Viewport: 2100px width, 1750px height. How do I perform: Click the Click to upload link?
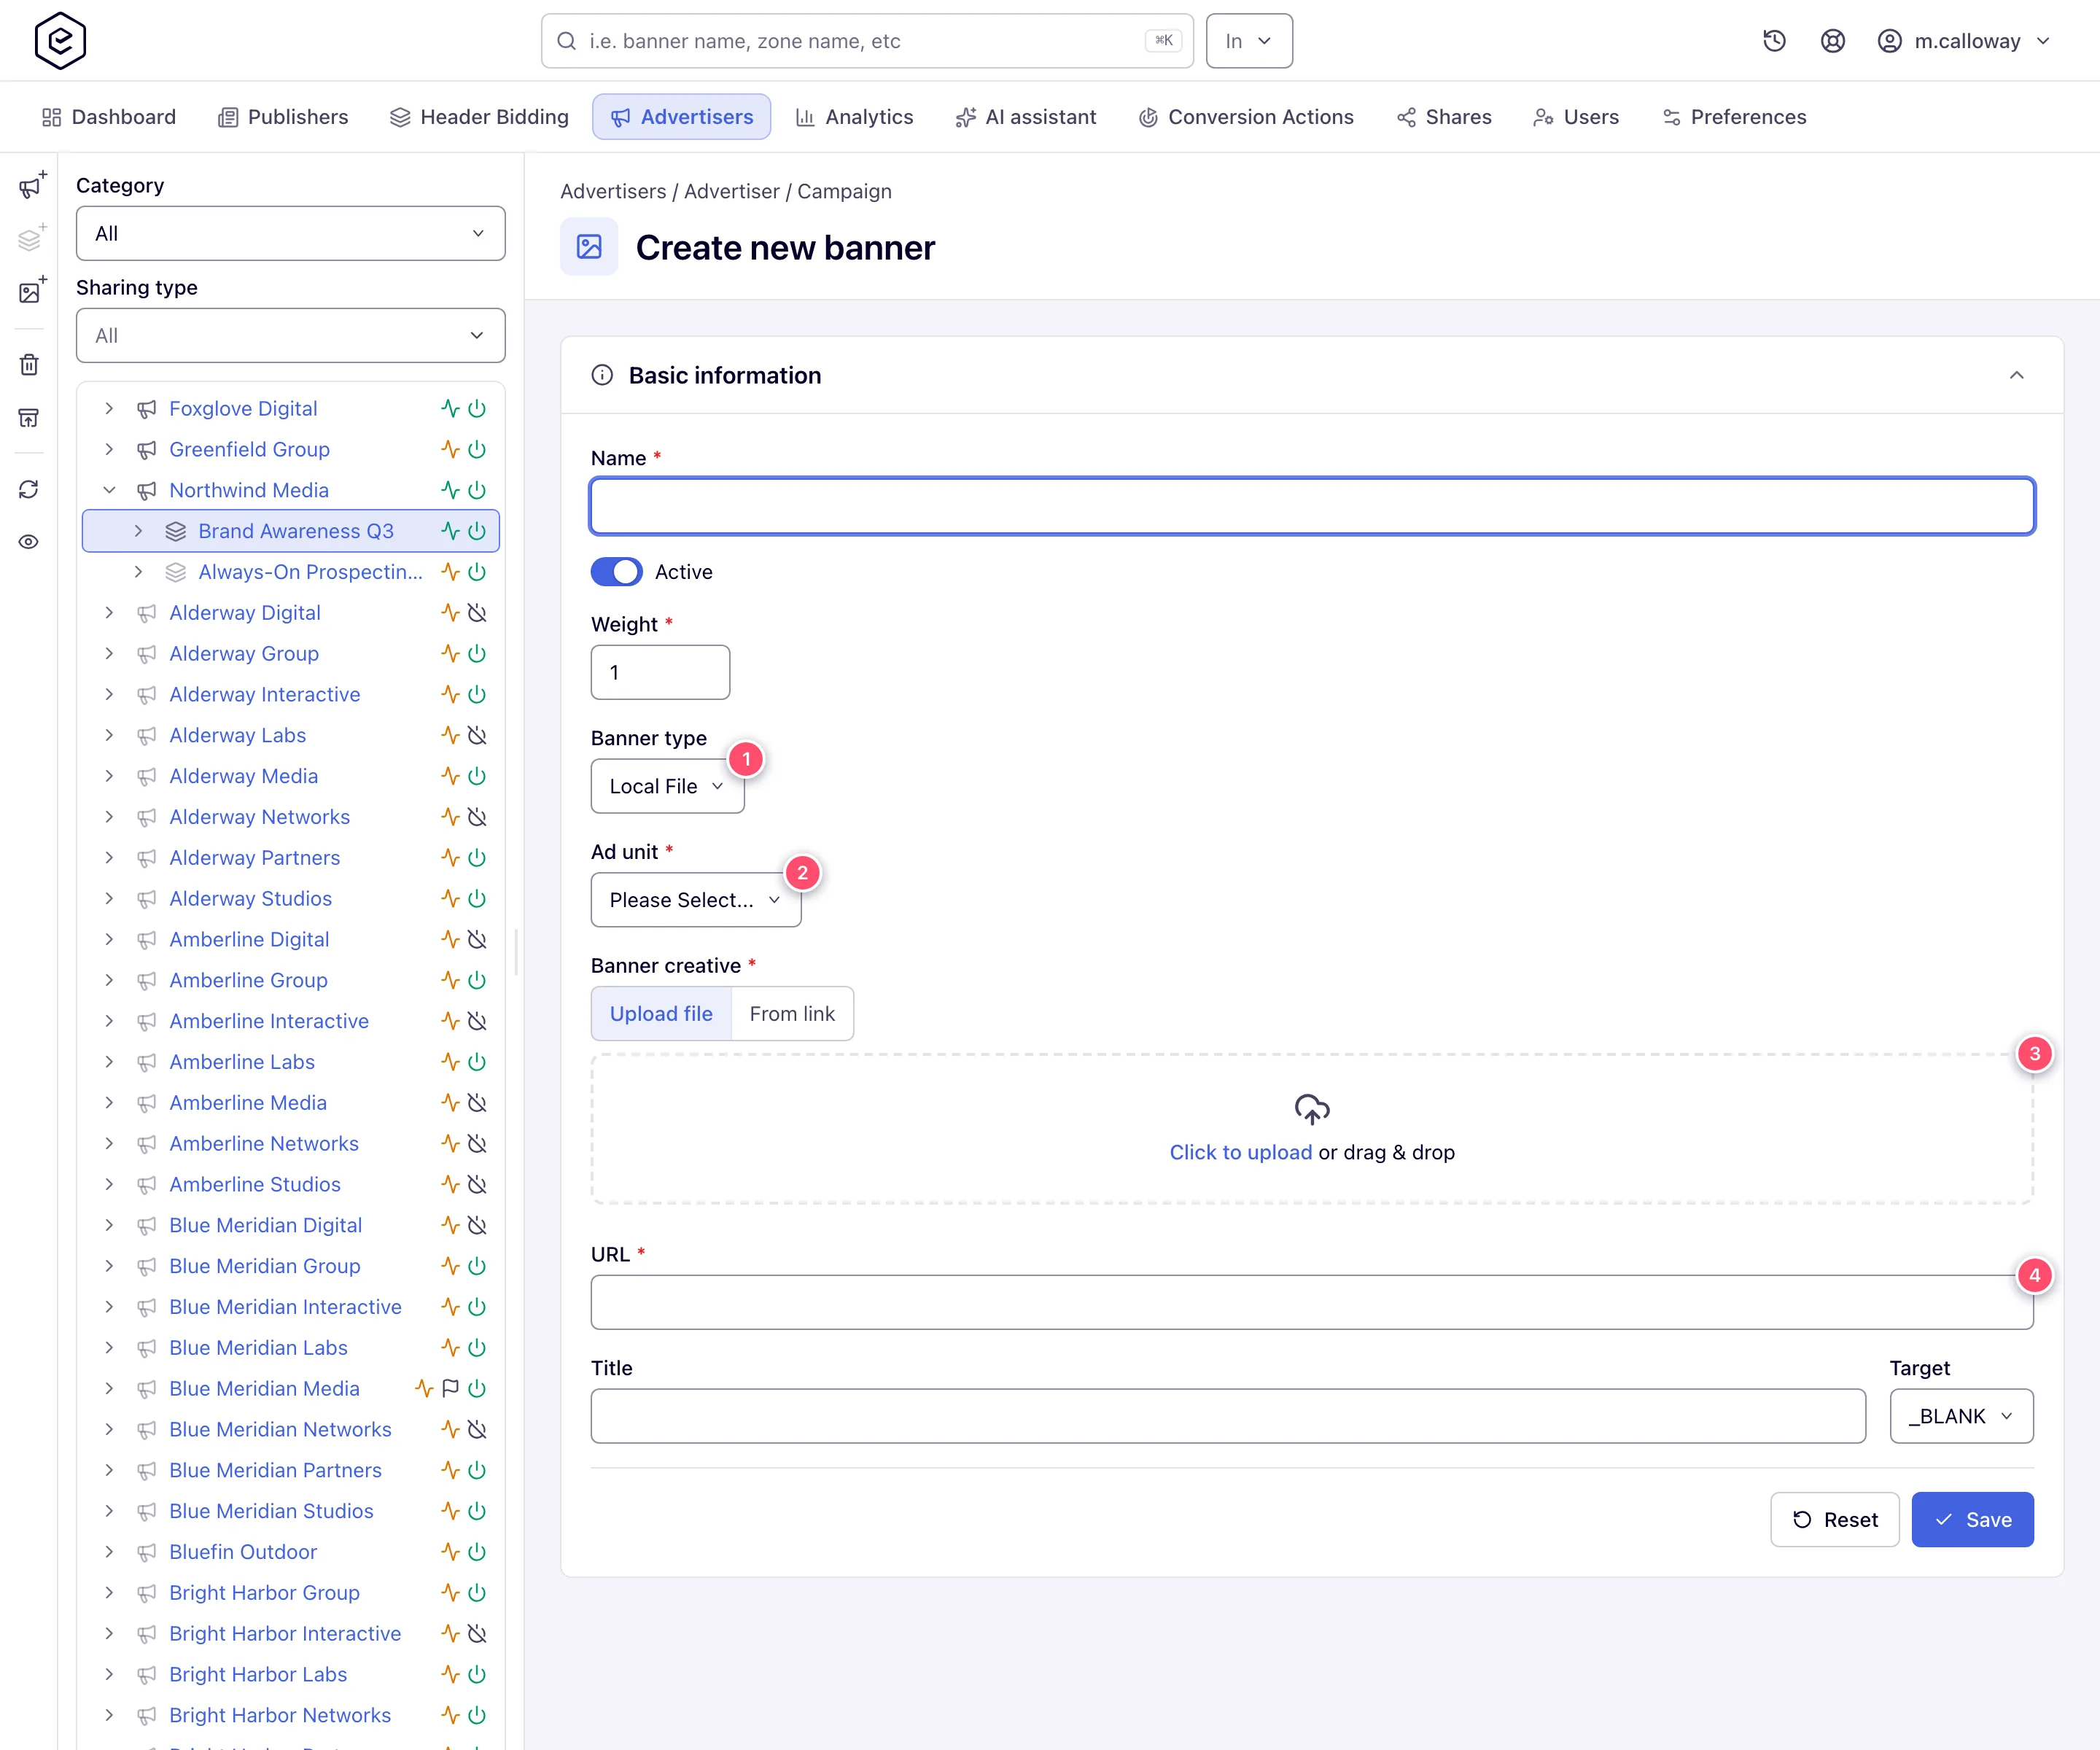pyautogui.click(x=1240, y=1152)
